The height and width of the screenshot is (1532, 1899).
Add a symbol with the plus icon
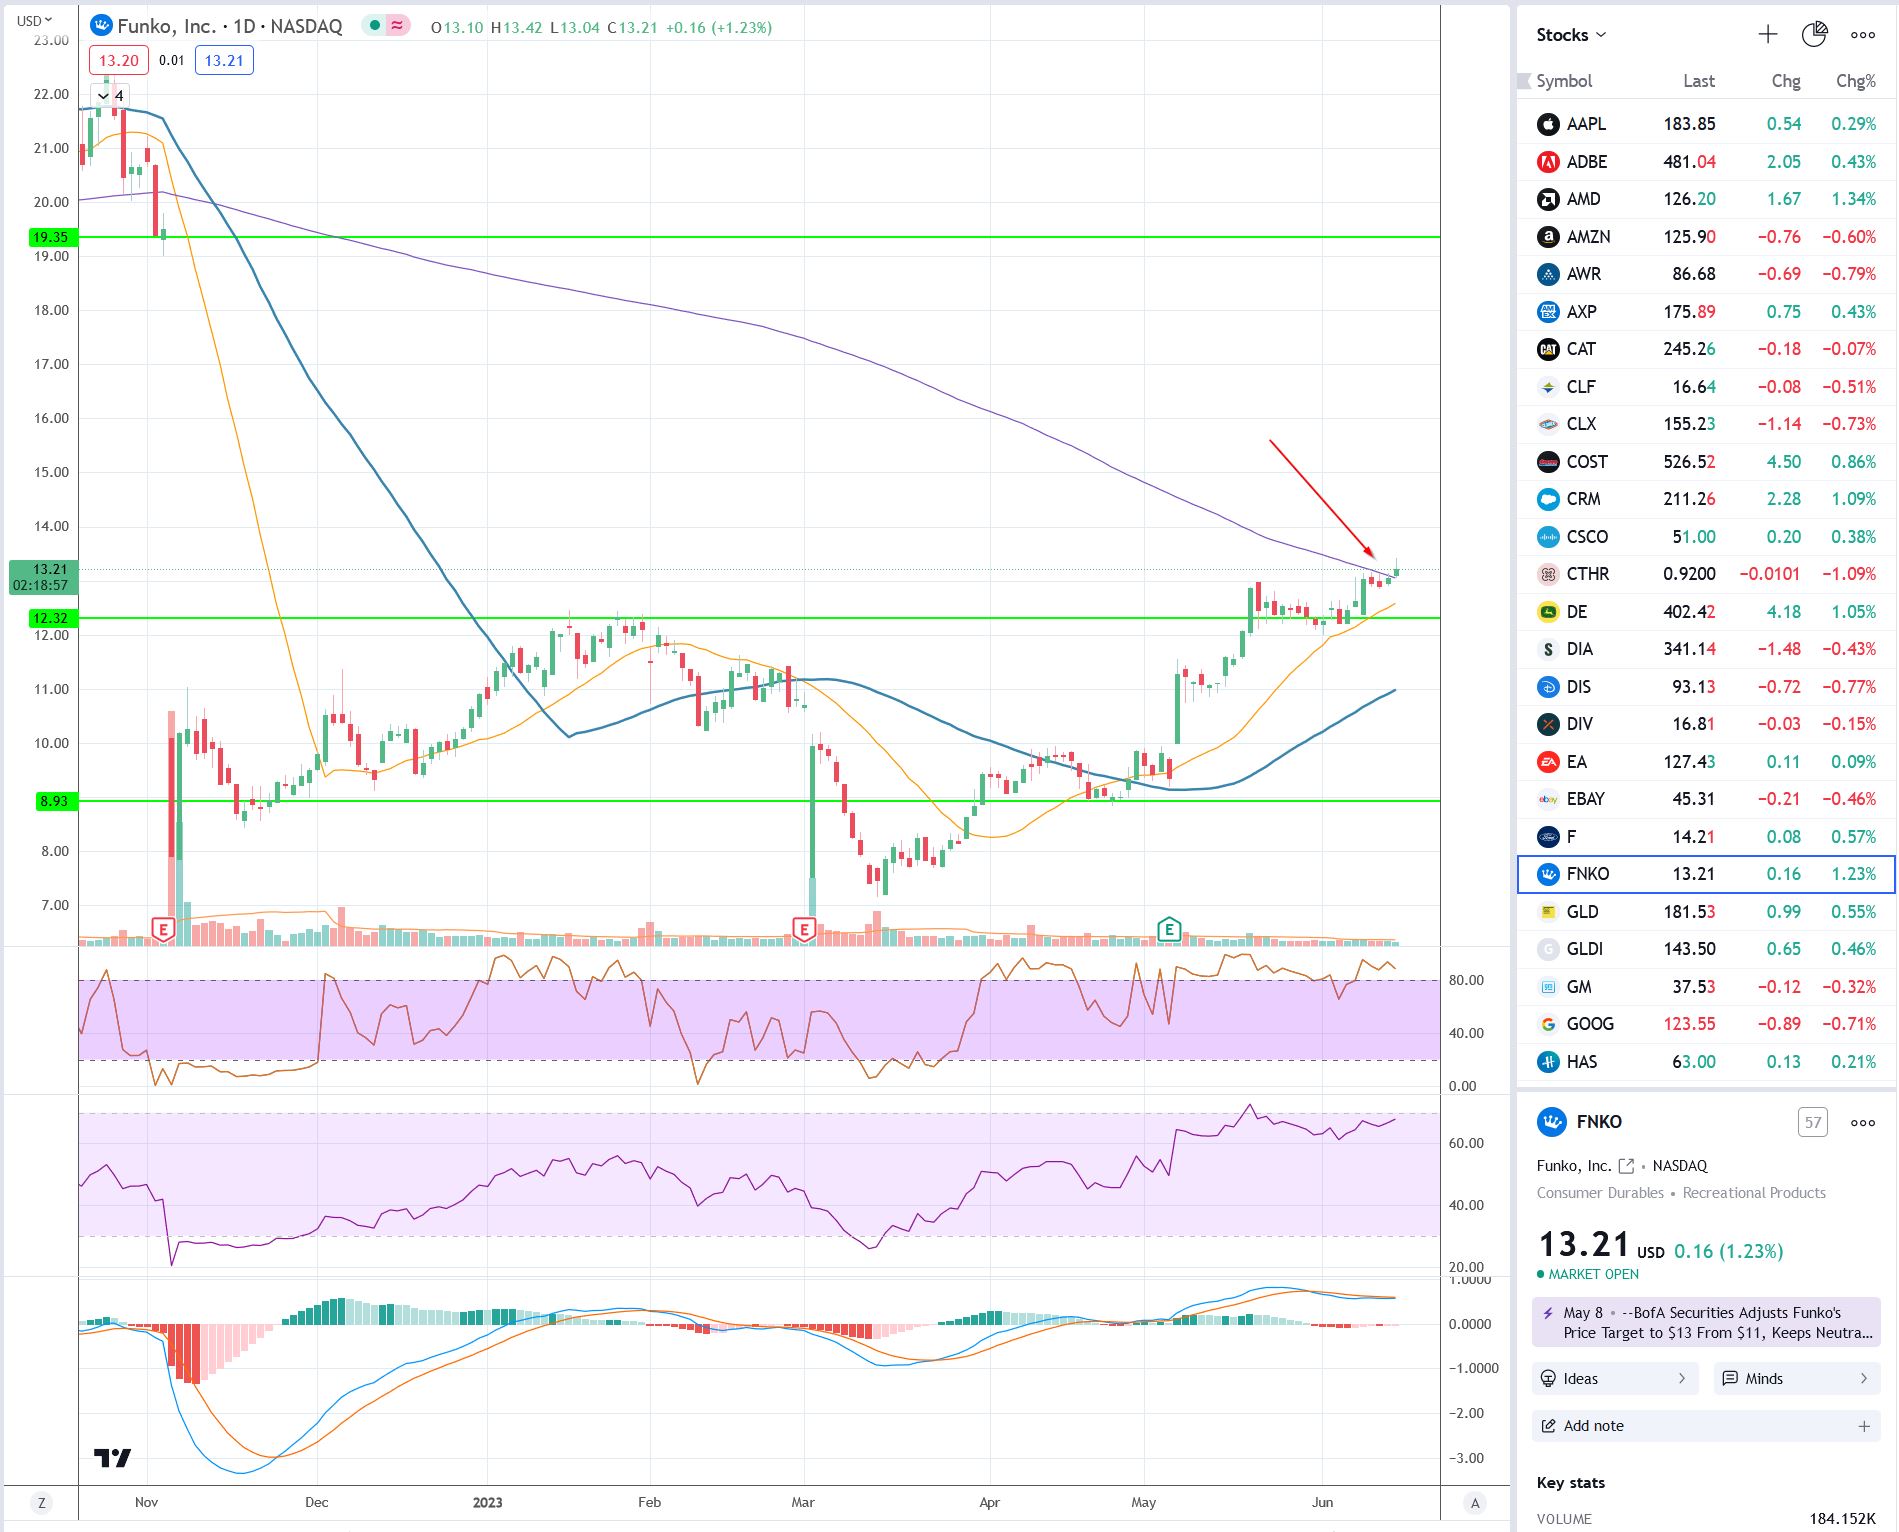pos(1768,35)
